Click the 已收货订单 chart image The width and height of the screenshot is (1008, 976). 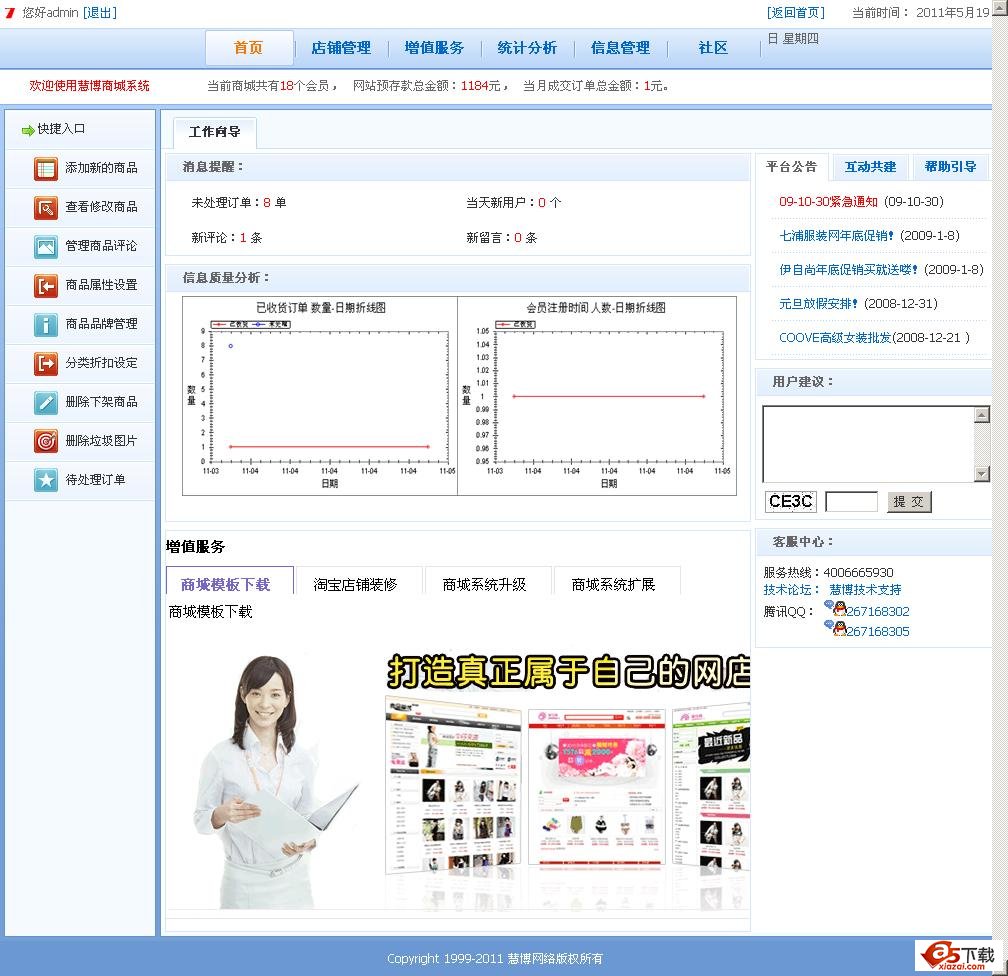pos(320,396)
